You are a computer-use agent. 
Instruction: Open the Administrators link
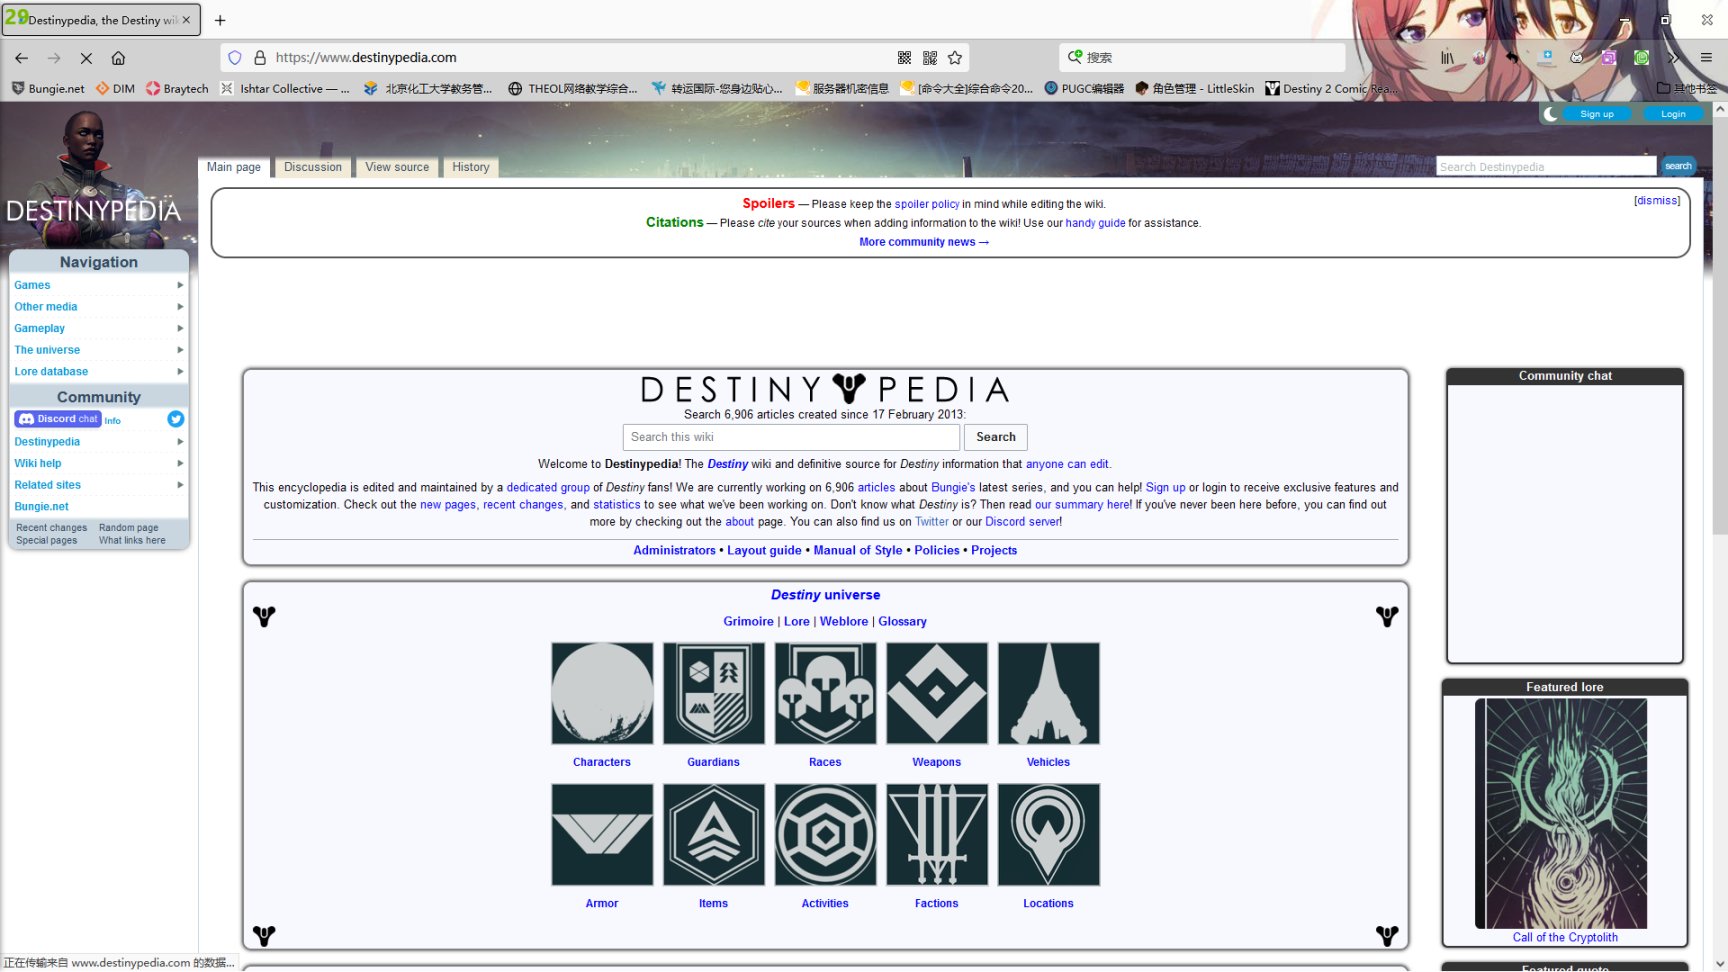[x=674, y=551]
